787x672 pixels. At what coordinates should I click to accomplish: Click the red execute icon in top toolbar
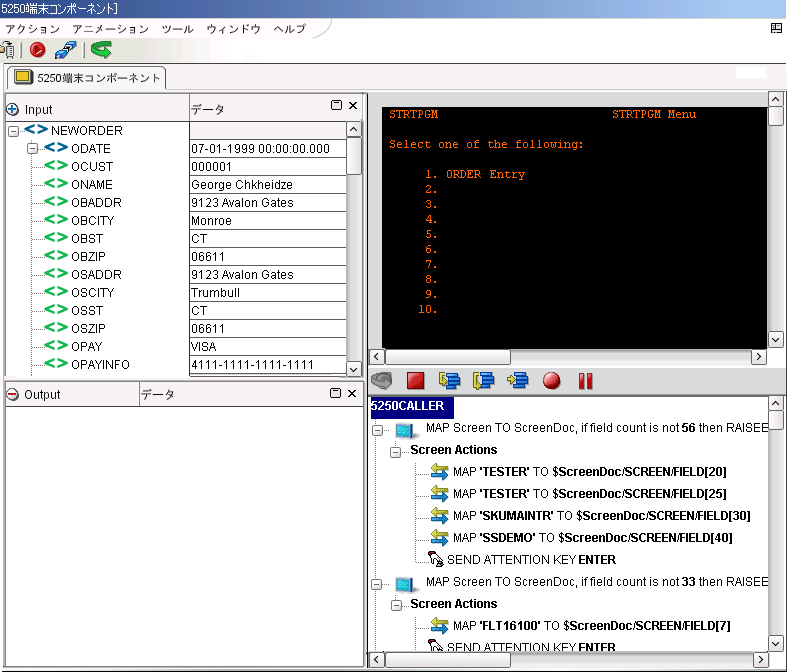pyautogui.click(x=38, y=49)
